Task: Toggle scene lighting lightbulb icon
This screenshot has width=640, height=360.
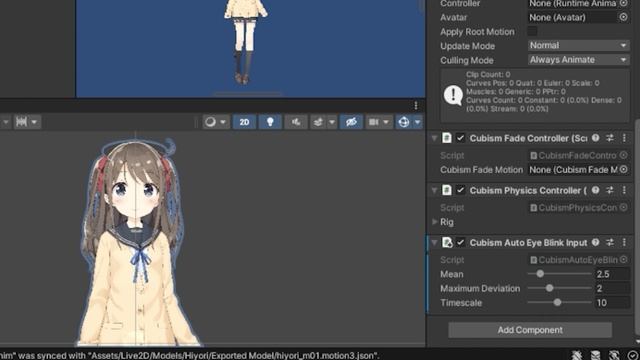Action: (x=270, y=122)
